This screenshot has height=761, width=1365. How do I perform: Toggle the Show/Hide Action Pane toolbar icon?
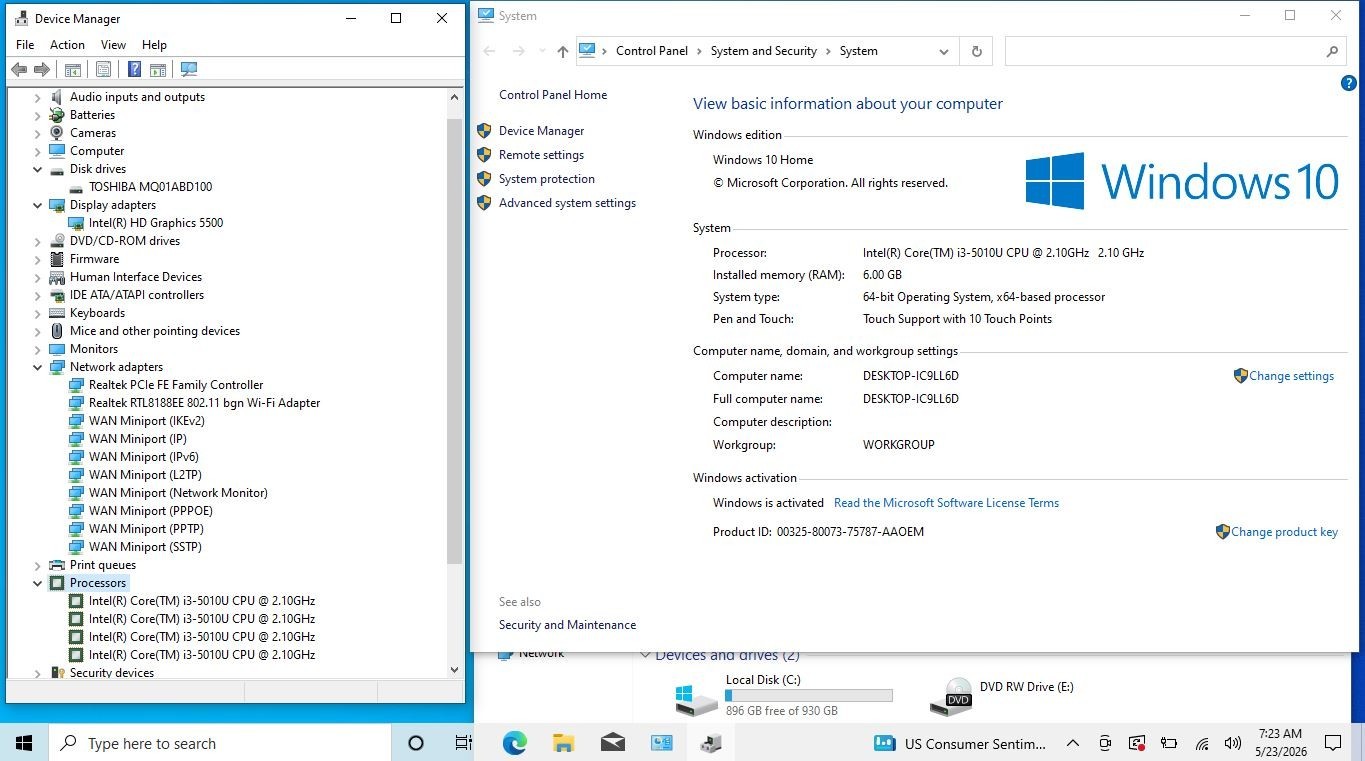[157, 69]
